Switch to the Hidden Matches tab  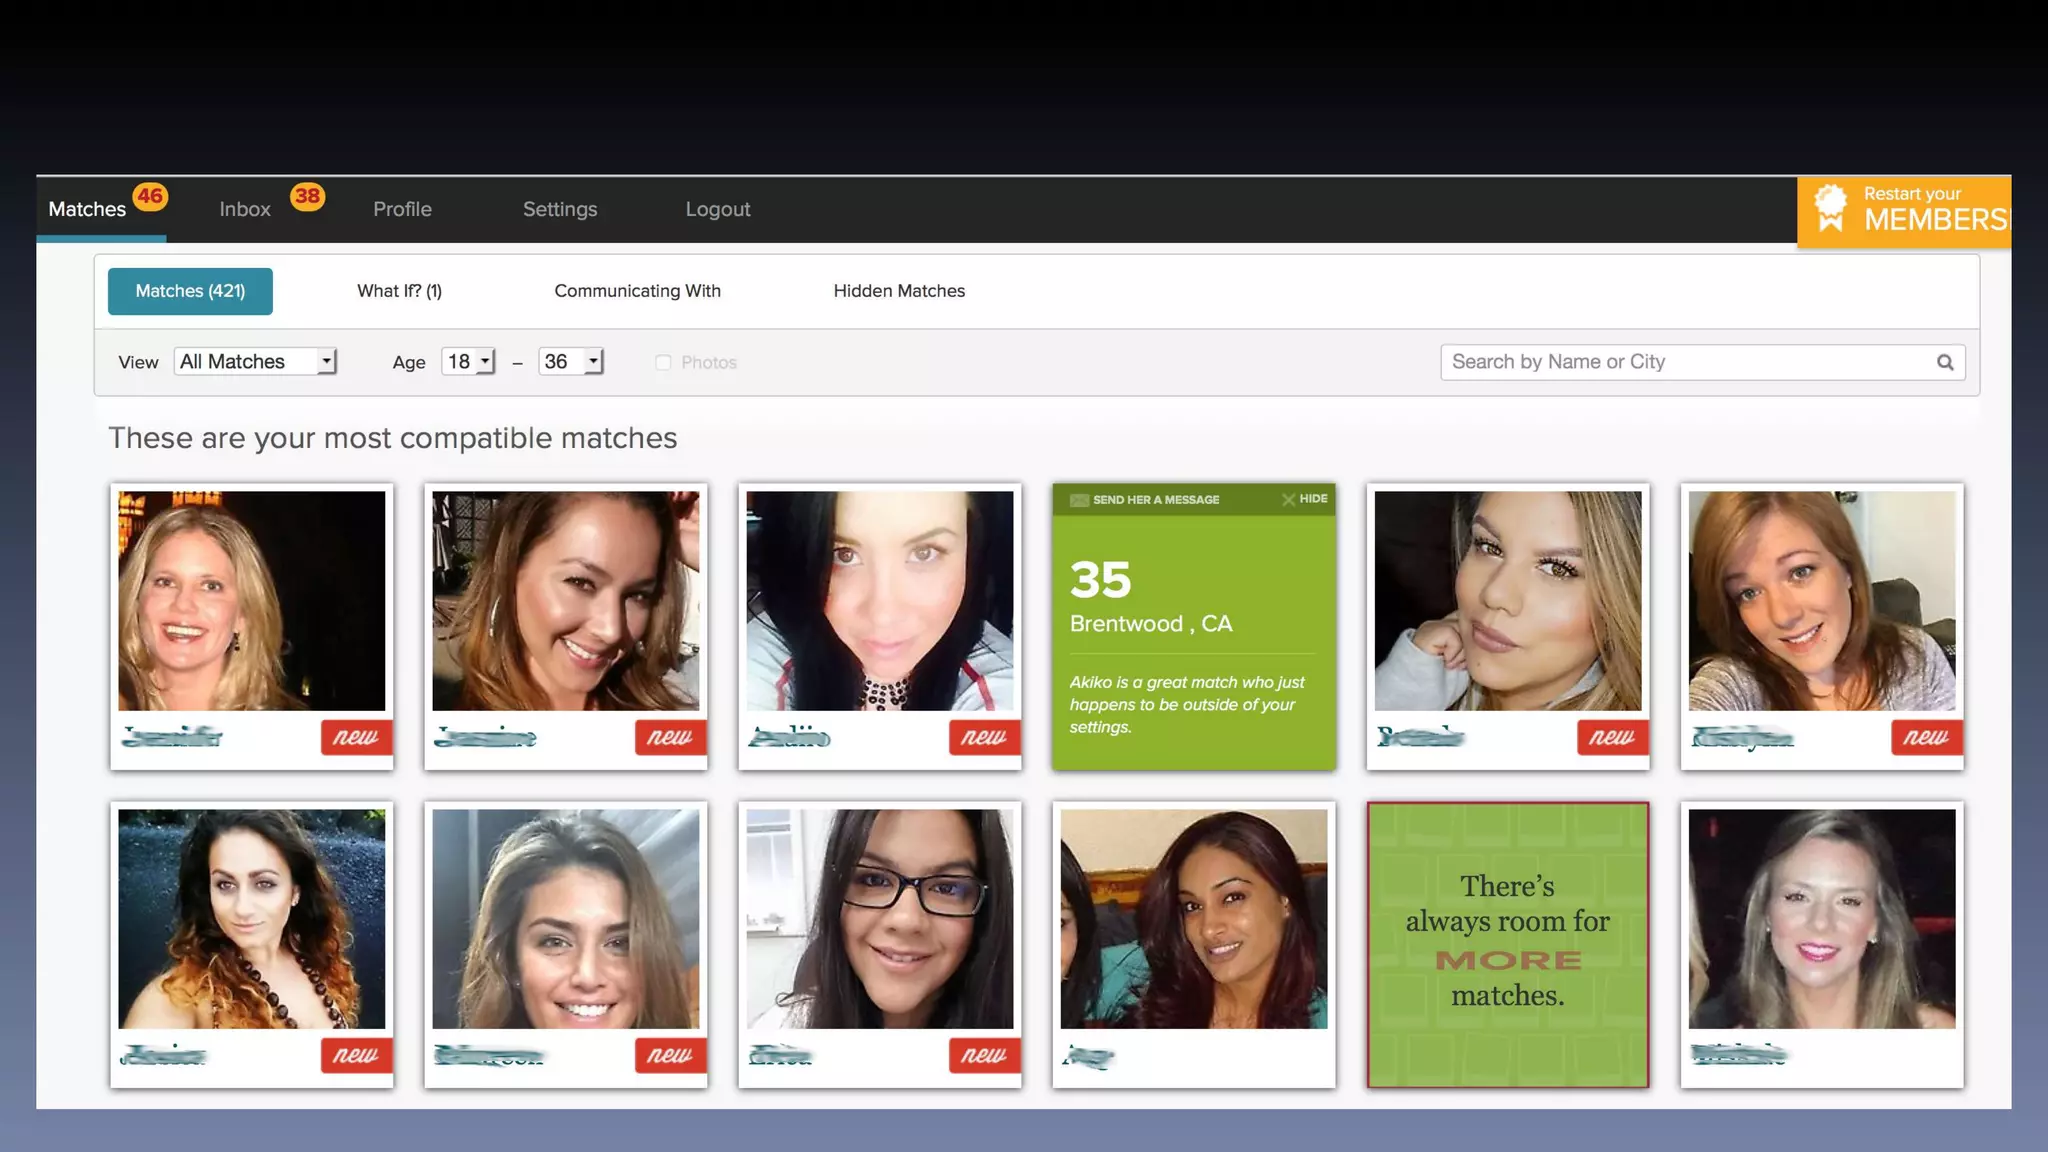point(899,291)
